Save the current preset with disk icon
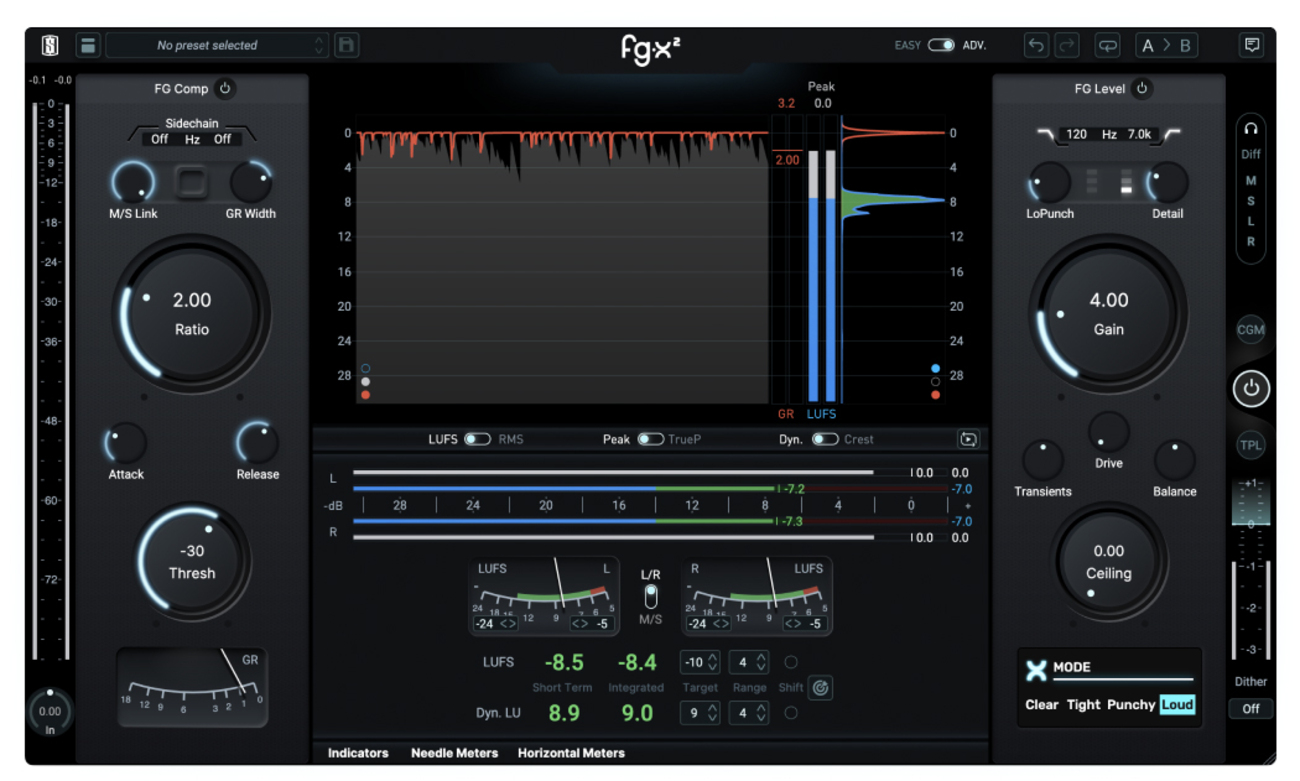1300x781 pixels. 347,45
